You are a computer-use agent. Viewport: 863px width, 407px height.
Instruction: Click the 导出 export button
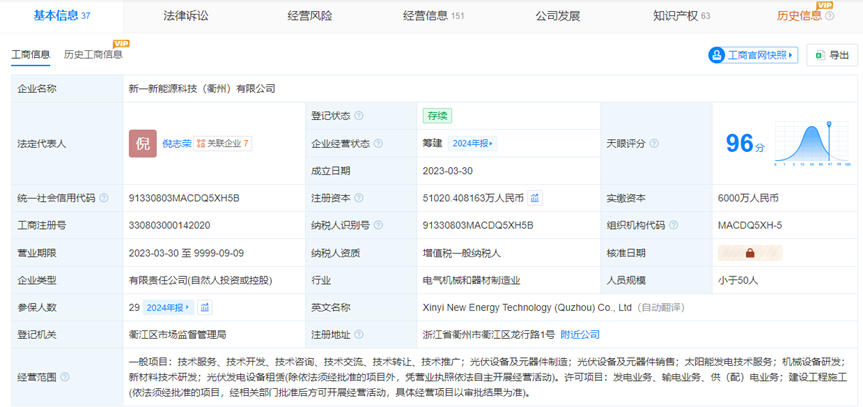831,56
